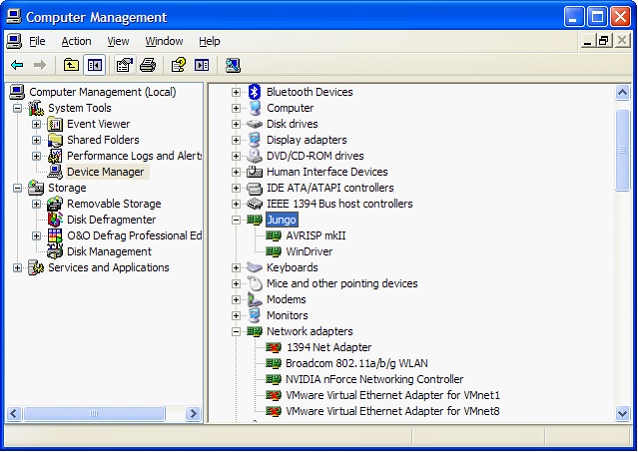Click the right pane scroll down arrow
Screen dimensions: 638x452
pos(623,414)
